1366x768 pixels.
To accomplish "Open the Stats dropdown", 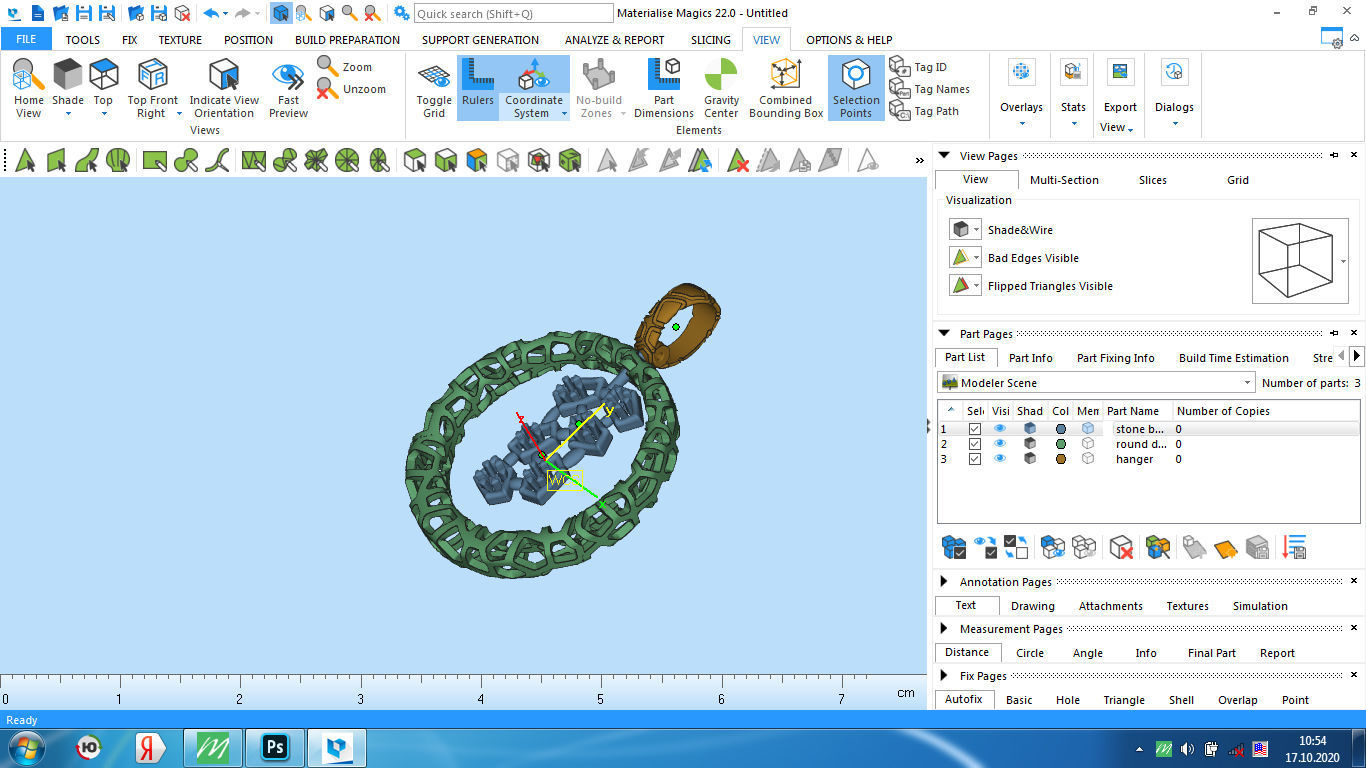I will (1073, 123).
